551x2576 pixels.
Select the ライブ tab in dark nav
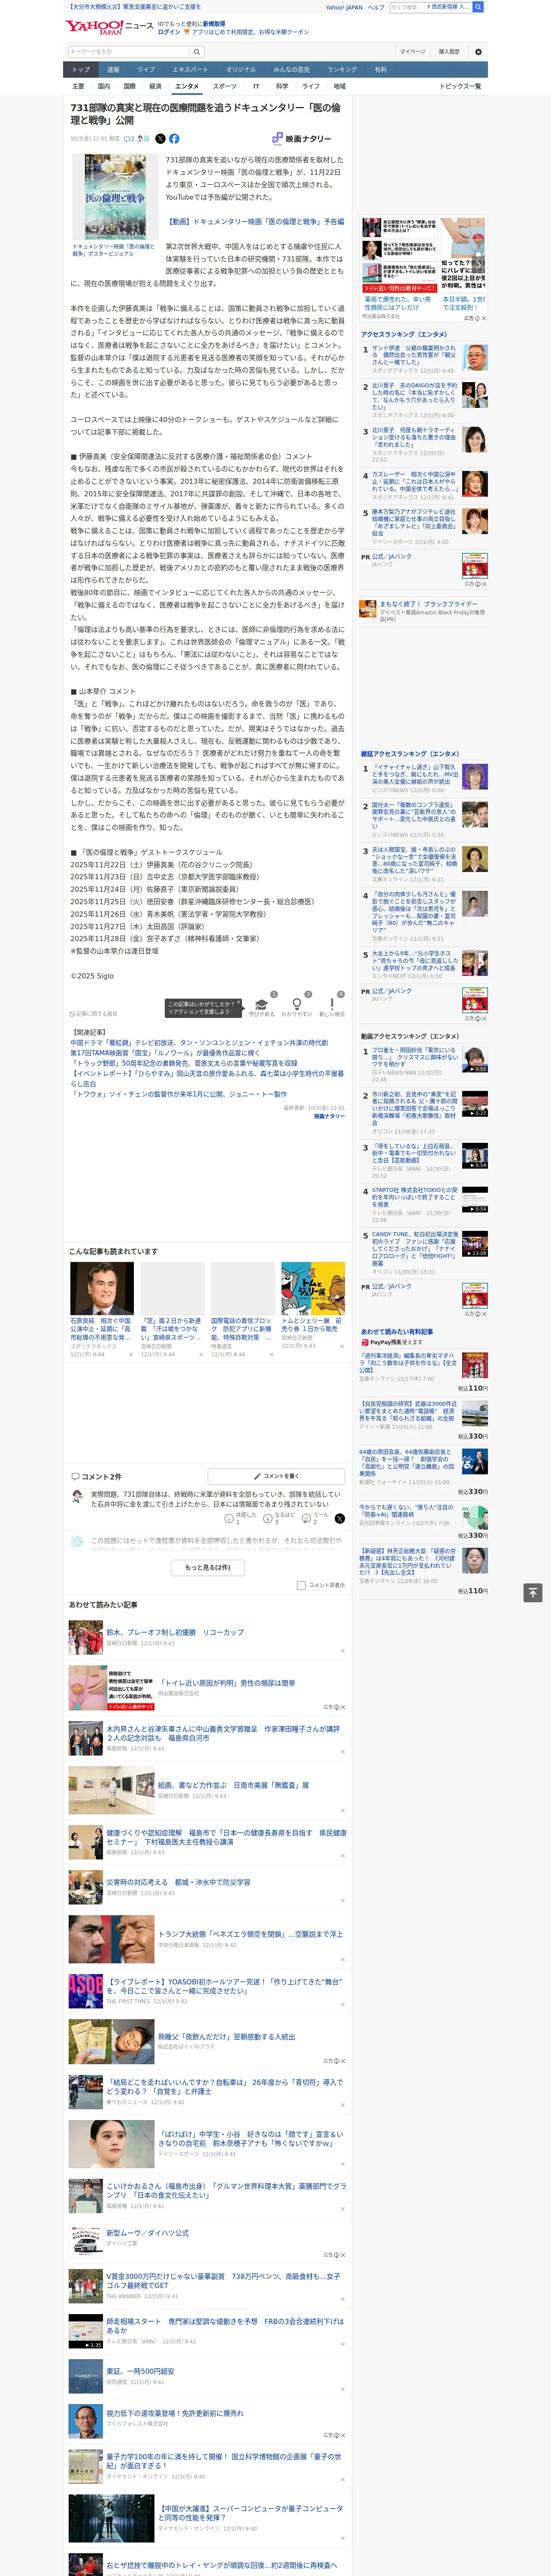146,70
